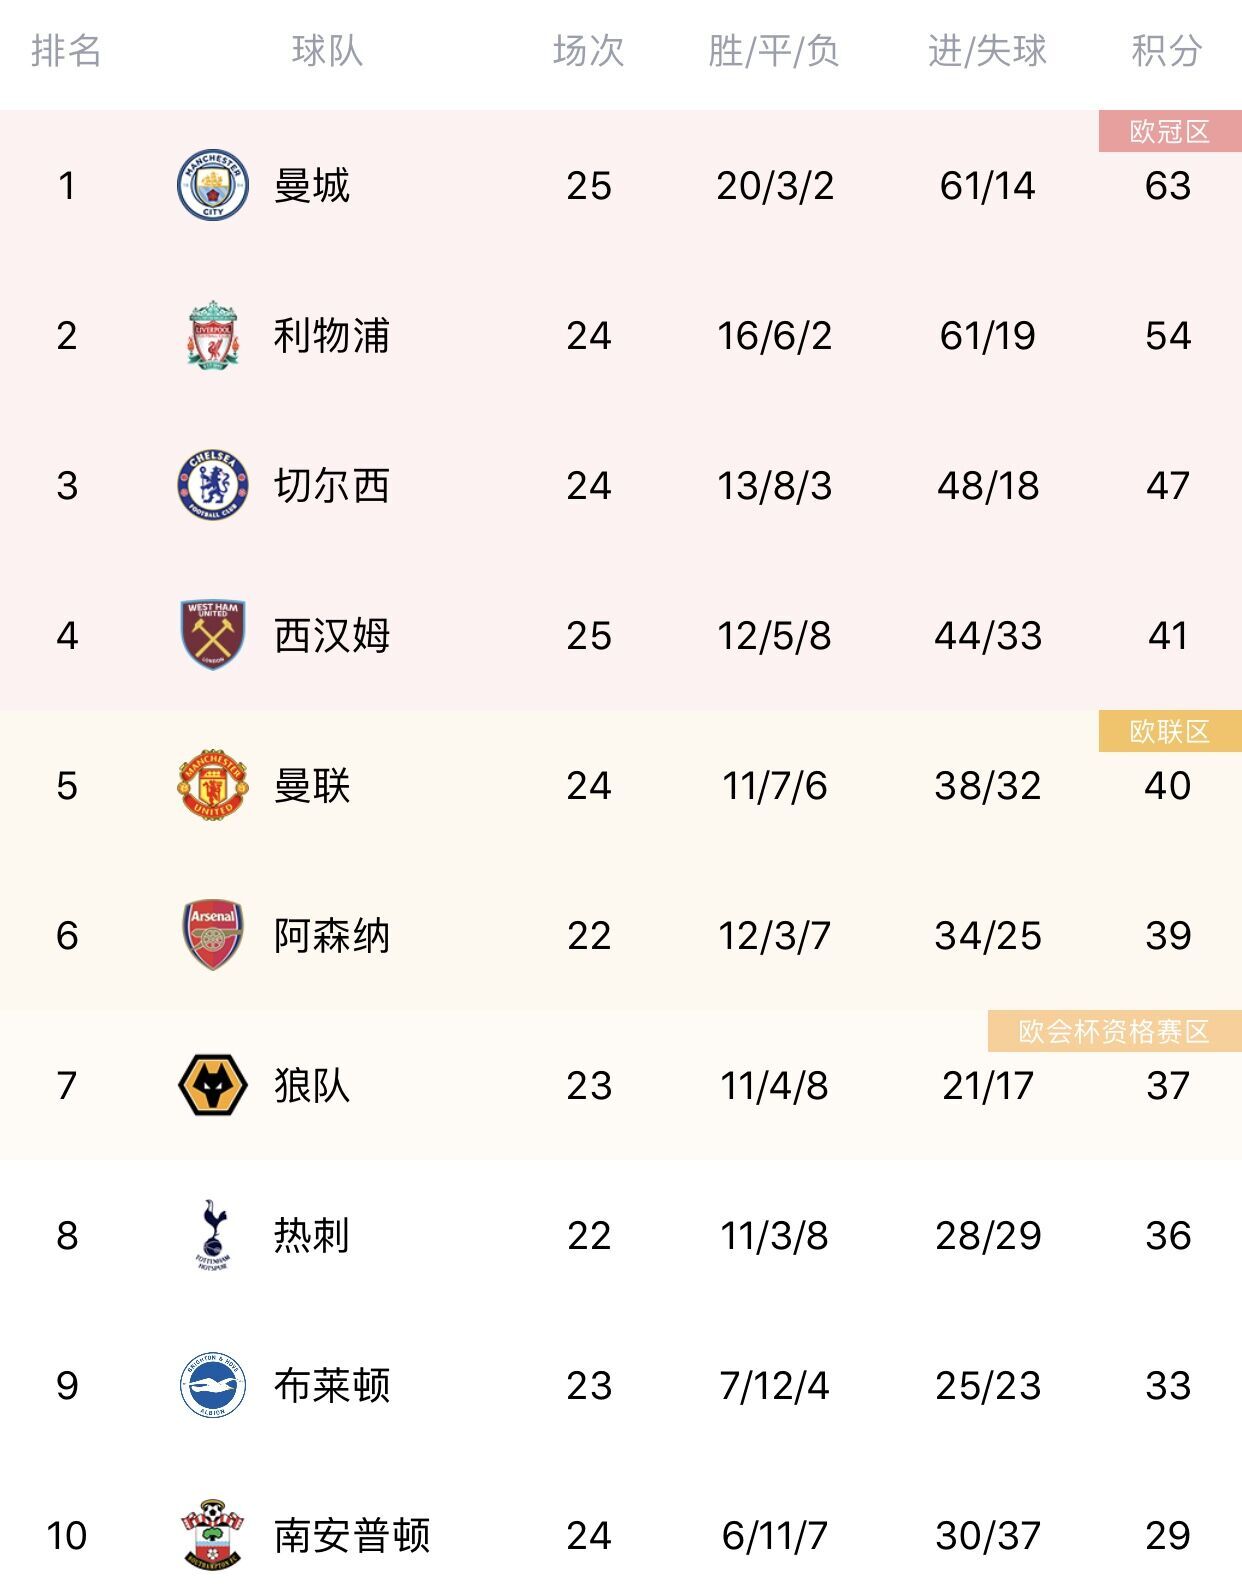Open team name 阿森纳
The height and width of the screenshot is (1589, 1242).
[332, 935]
